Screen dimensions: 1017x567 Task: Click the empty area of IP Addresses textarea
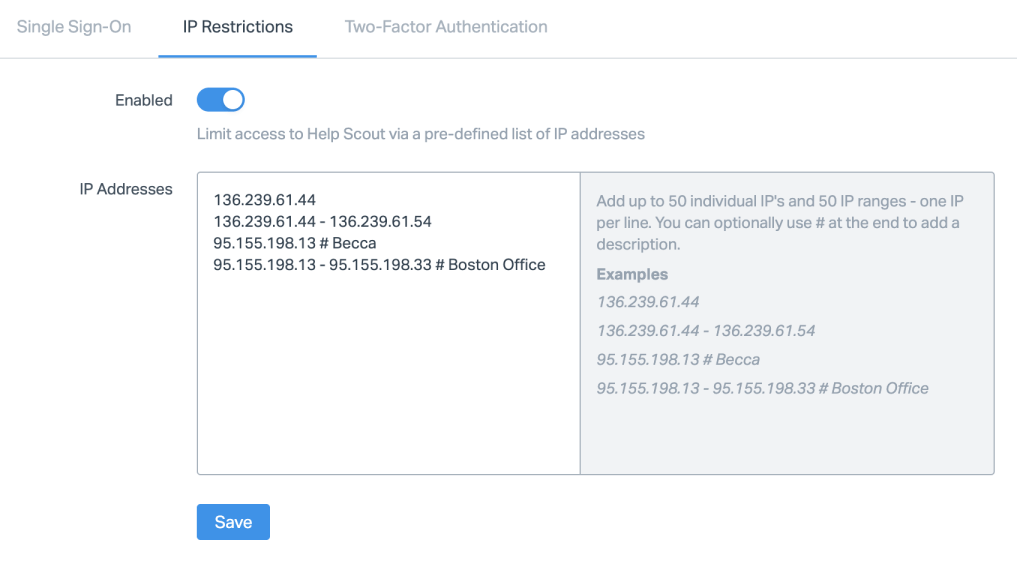[x=388, y=380]
